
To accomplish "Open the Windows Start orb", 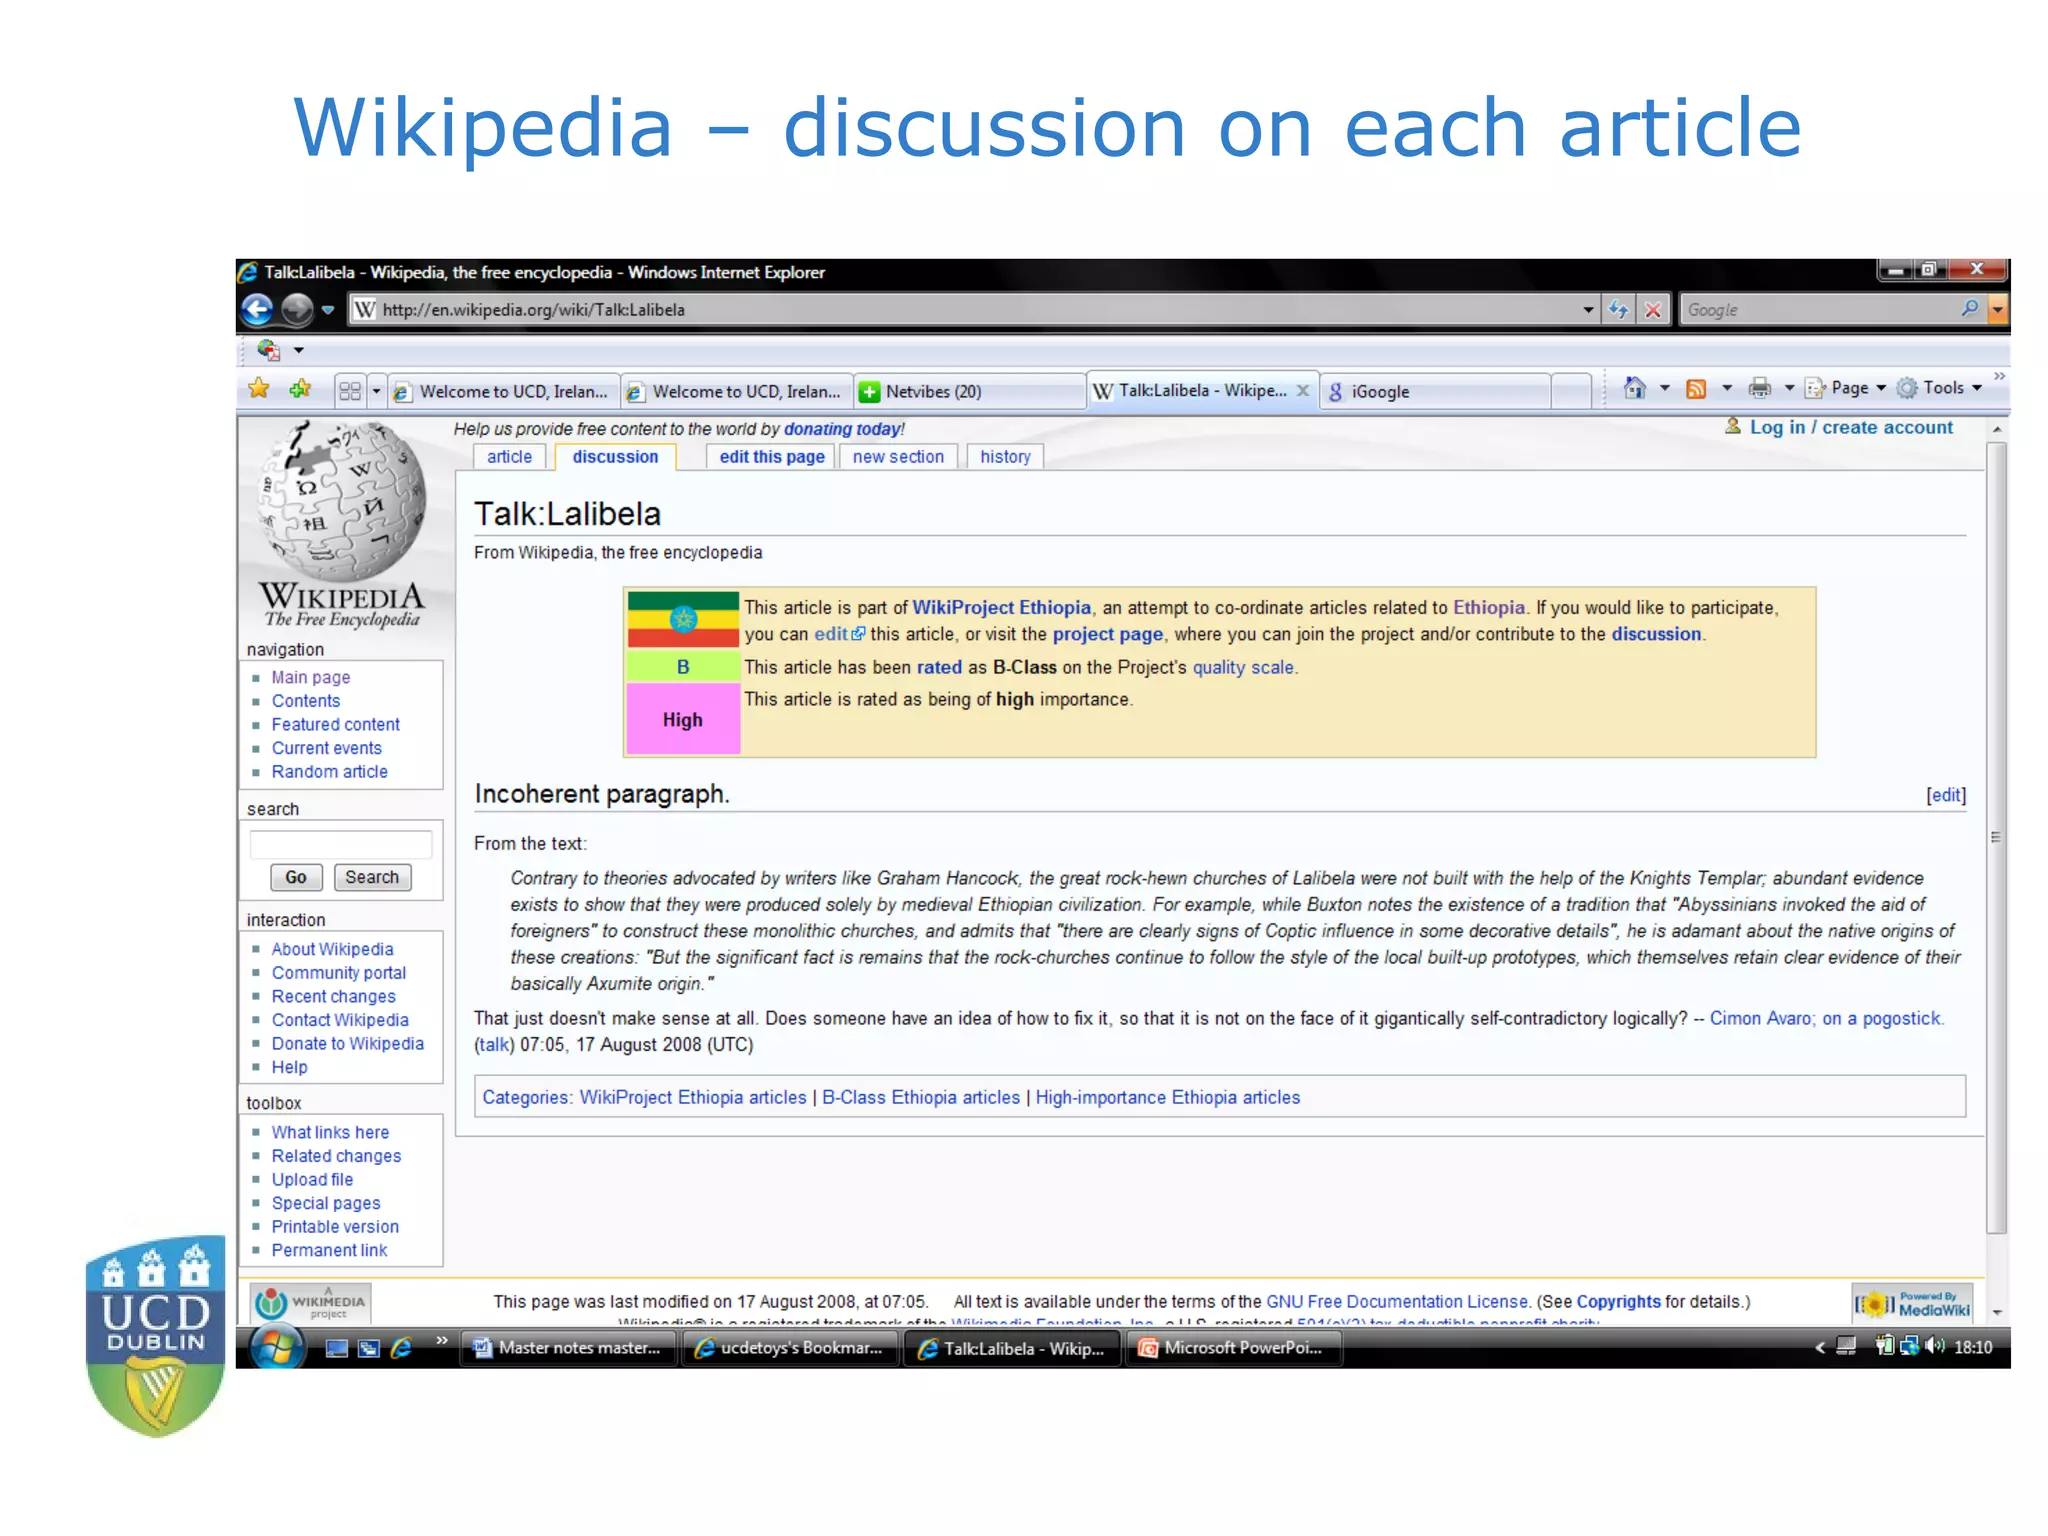I will 277,1347.
